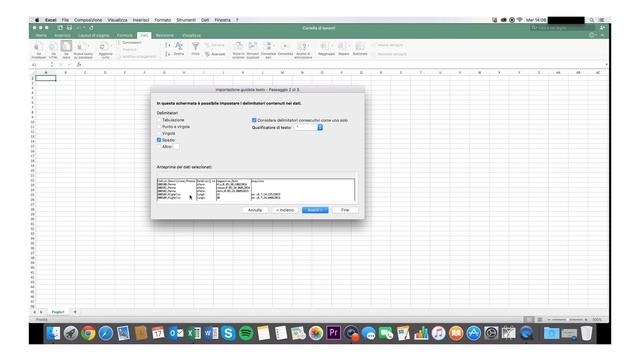Enable the Tabulazione delimiter checkbox
Viewport: 640px width, 360px height.
click(159, 120)
